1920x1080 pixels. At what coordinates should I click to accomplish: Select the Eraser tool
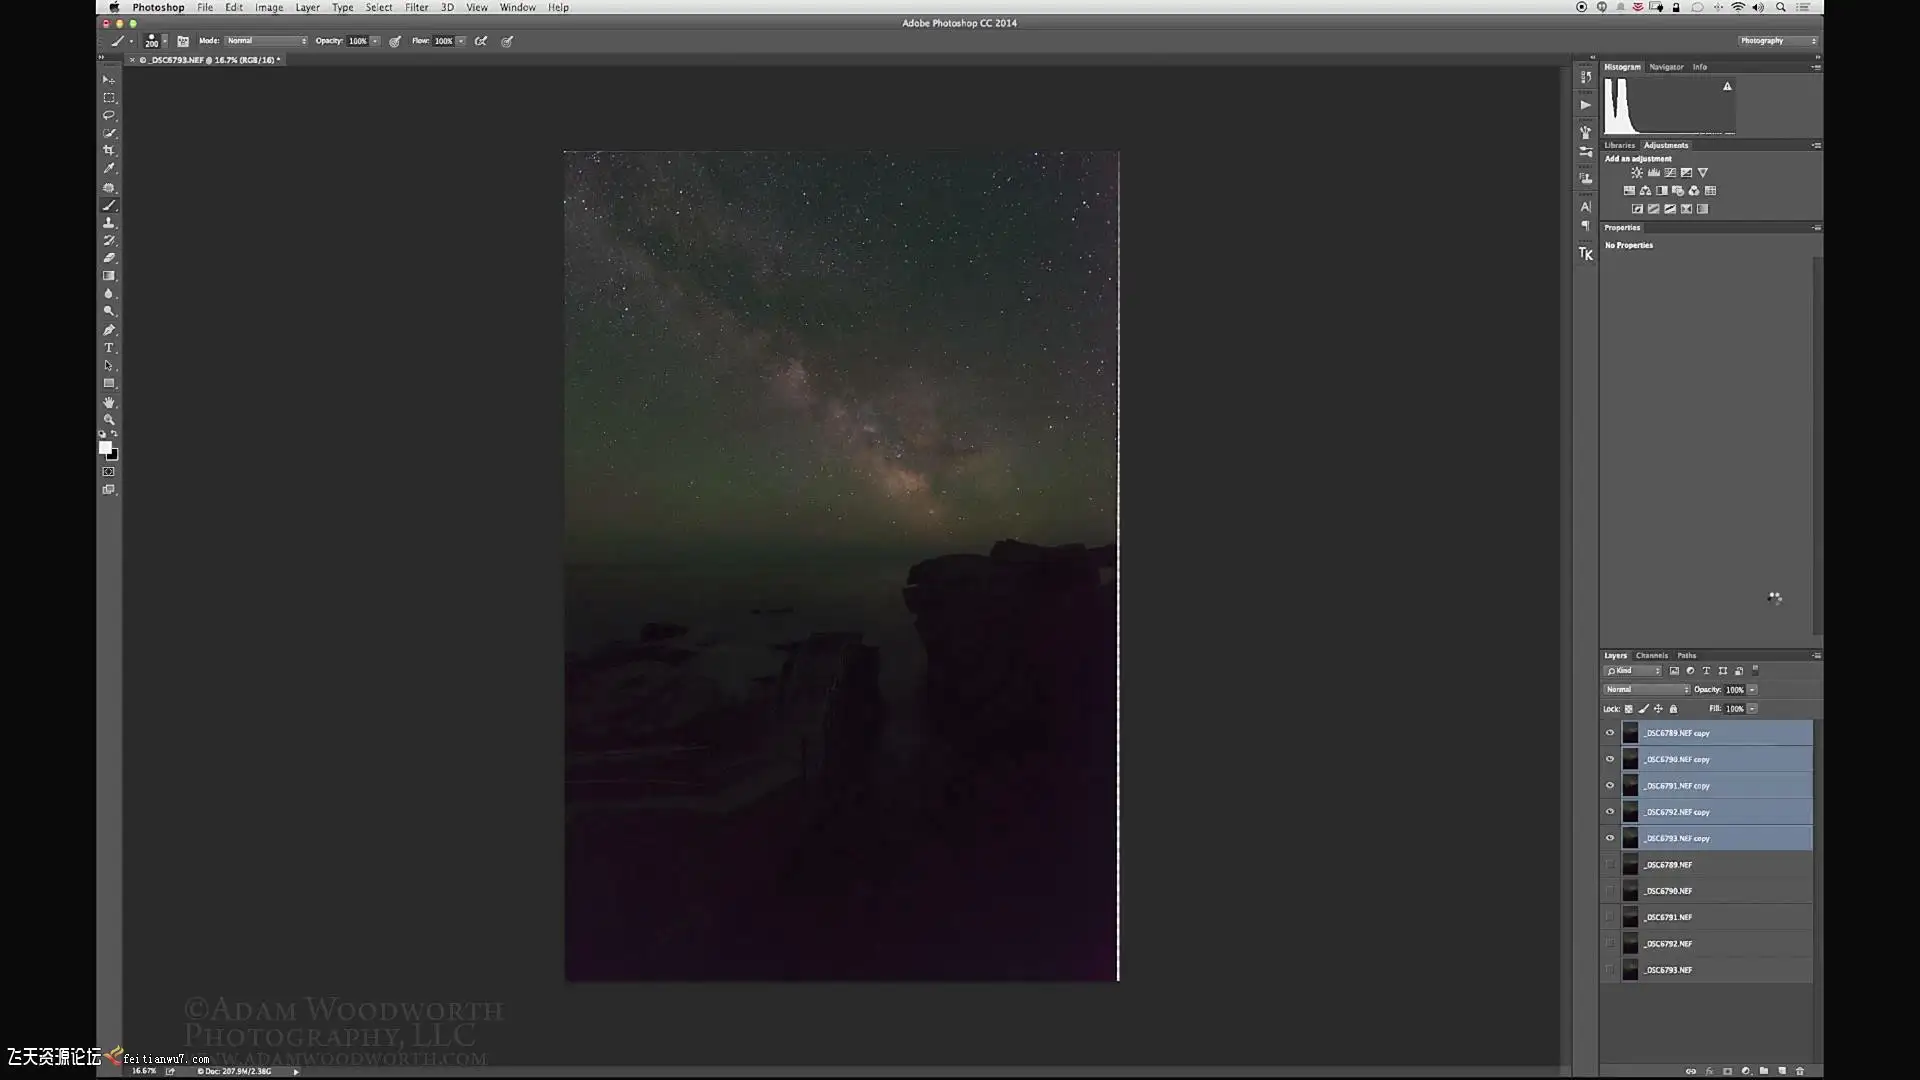coord(109,258)
